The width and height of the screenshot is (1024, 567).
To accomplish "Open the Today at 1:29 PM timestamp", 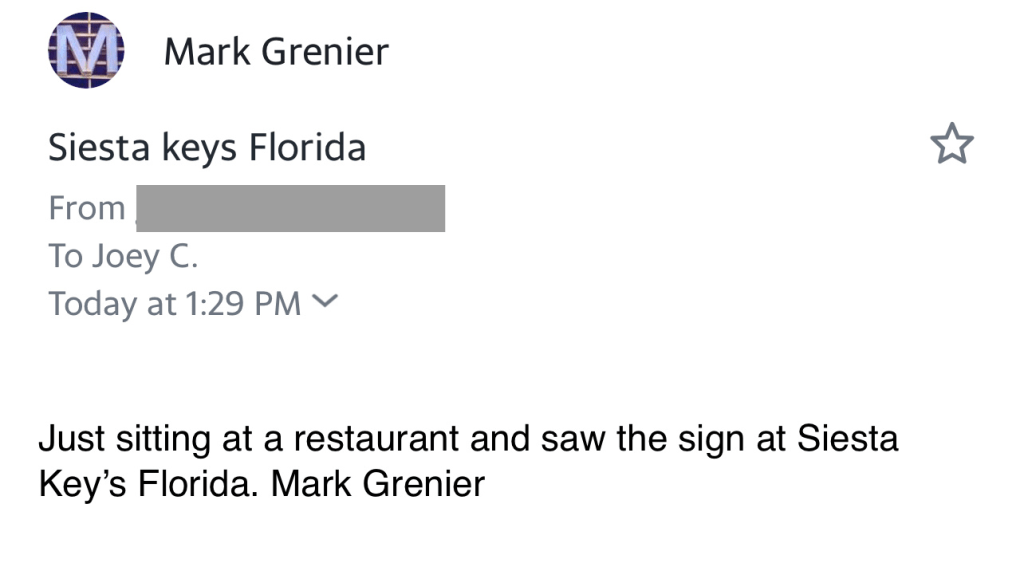I will pos(175,303).
